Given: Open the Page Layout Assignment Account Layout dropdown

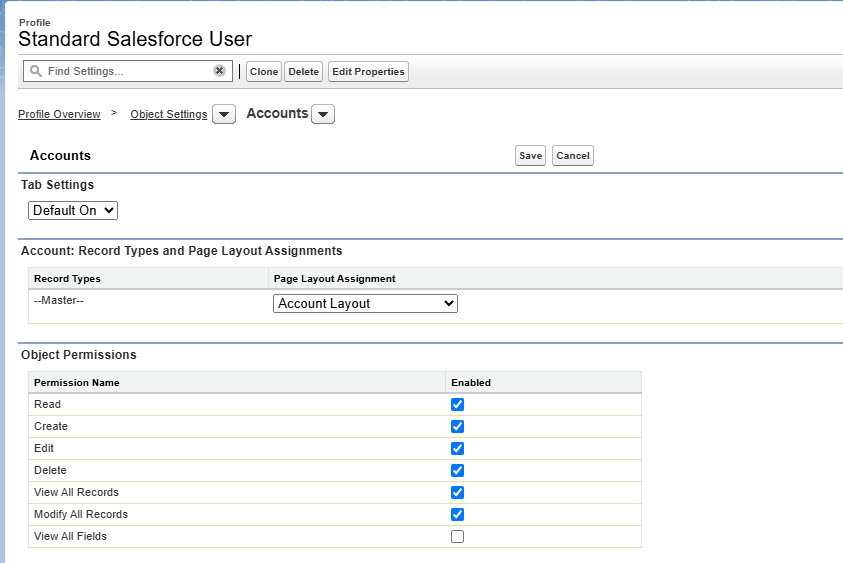Looking at the screenshot, I should tap(365, 303).
